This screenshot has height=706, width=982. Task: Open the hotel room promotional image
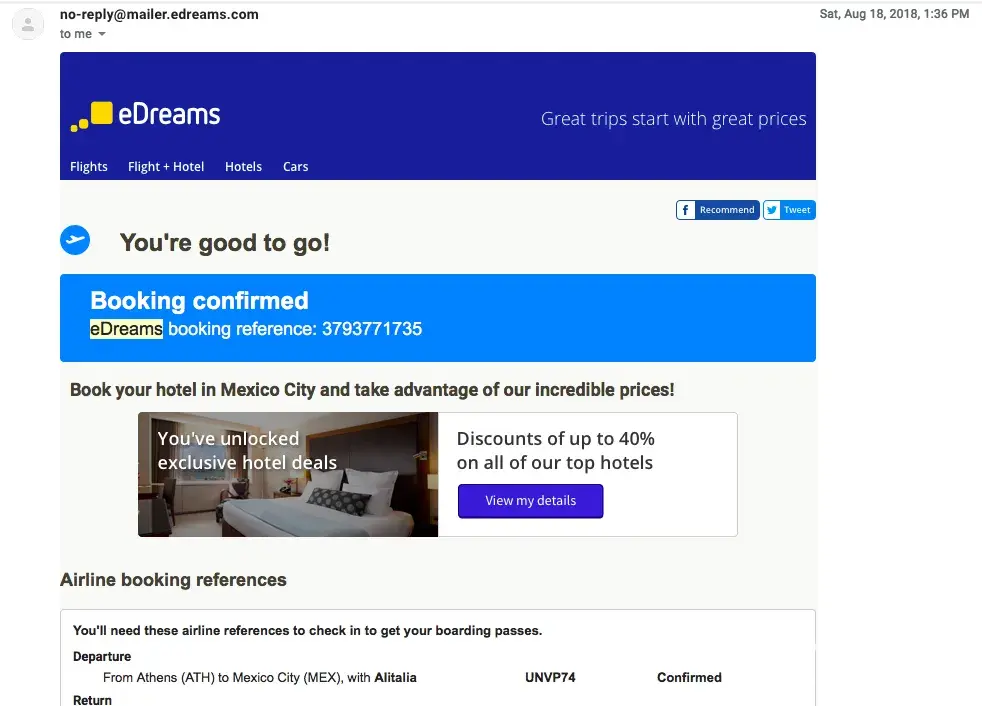click(x=288, y=474)
